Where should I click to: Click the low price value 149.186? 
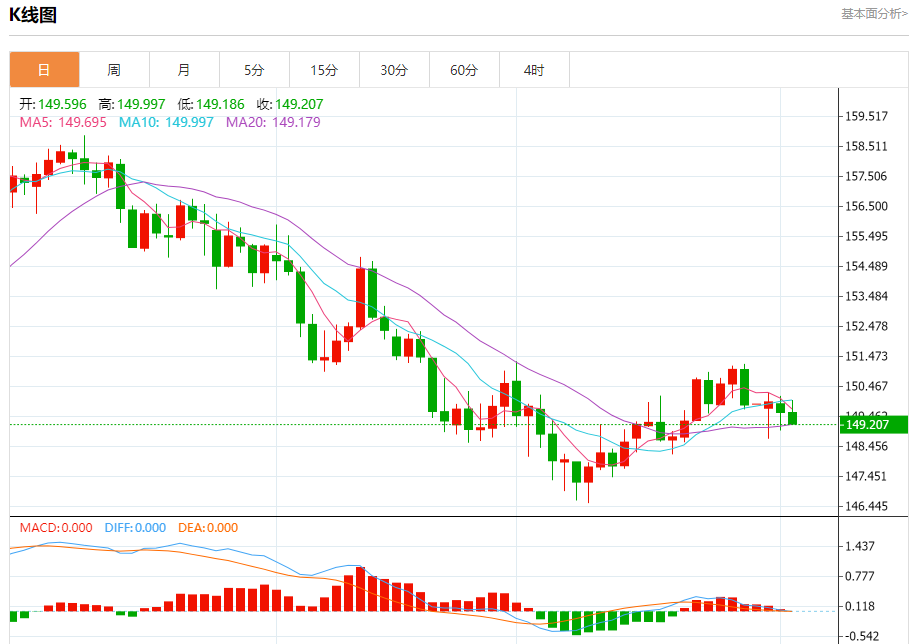coord(220,104)
